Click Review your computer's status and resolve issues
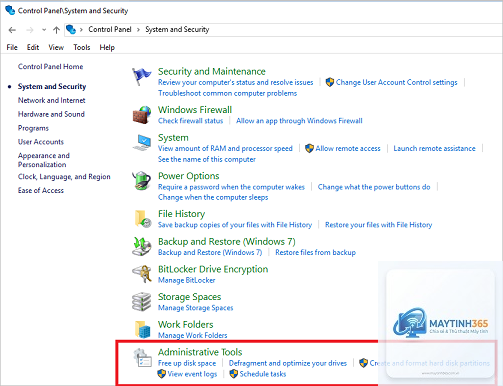The width and height of the screenshot is (503, 386). (236, 82)
